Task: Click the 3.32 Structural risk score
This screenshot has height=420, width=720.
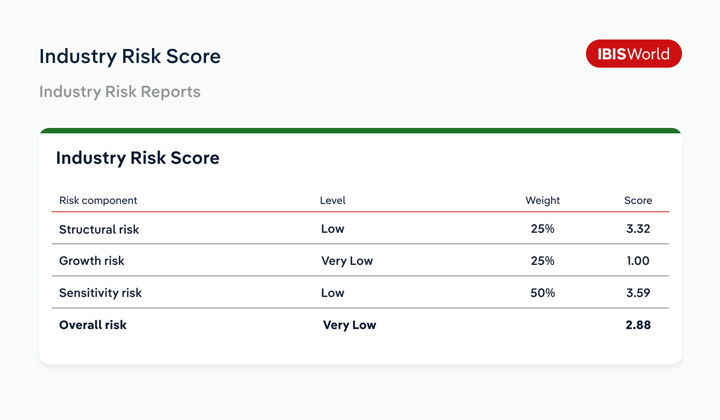Action: pos(638,229)
